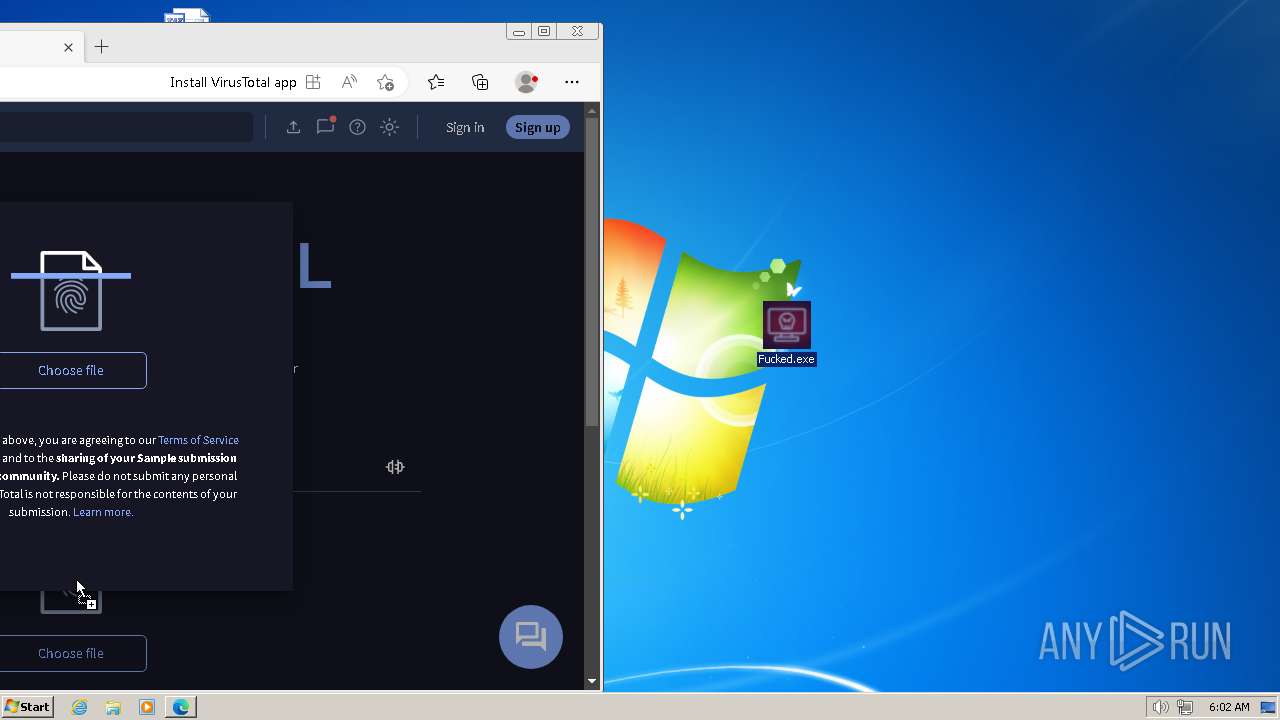Click the lower Choose file button
1280x720 pixels.
tap(71, 653)
